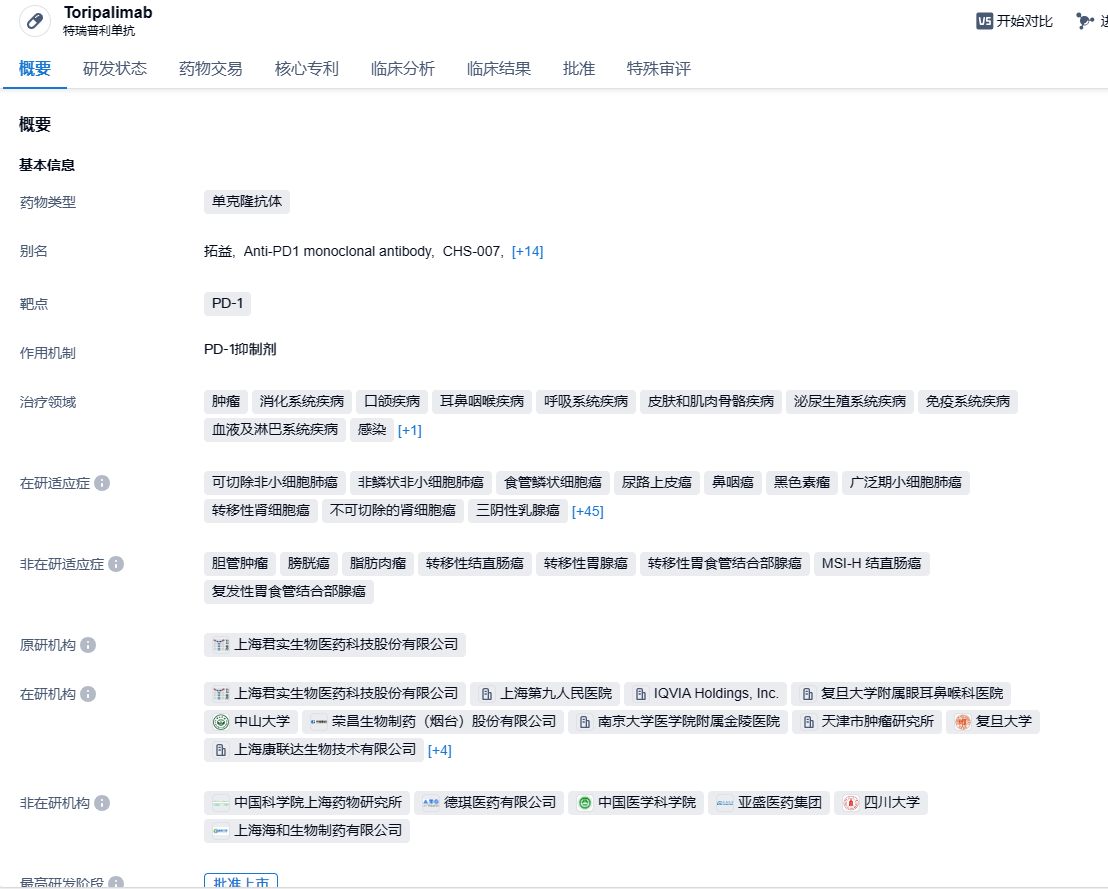The height and width of the screenshot is (889, 1108).
Task: Click info icon next to 原研机构
Action: [88, 645]
